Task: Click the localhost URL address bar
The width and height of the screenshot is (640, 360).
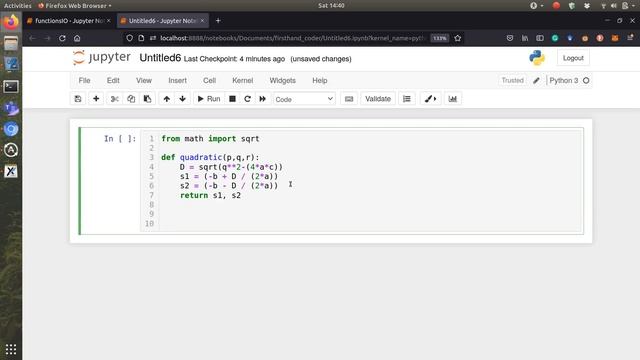Action: [x=292, y=38]
